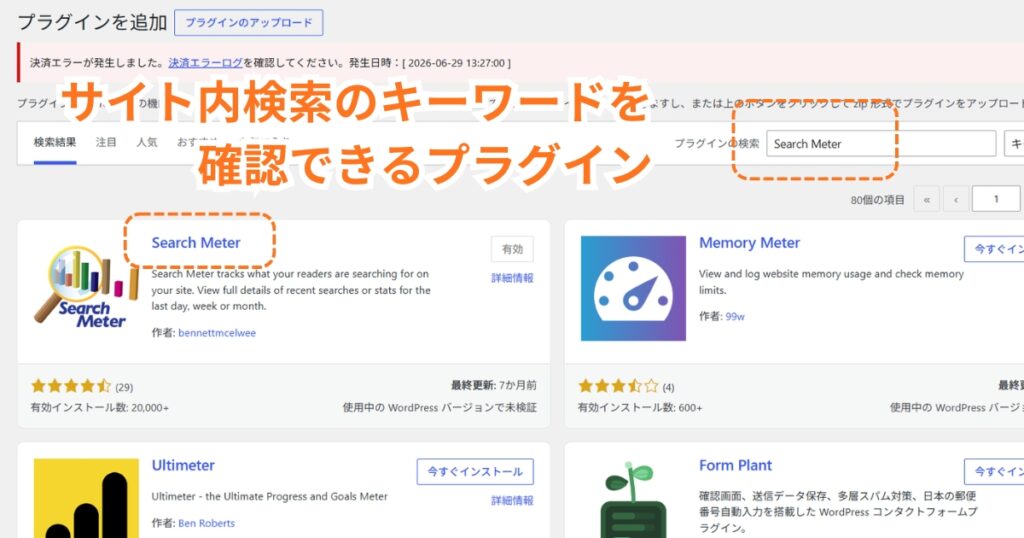This screenshot has height=538, width=1024.
Task: Switch to the 検索結果 tab
Action: [x=55, y=142]
